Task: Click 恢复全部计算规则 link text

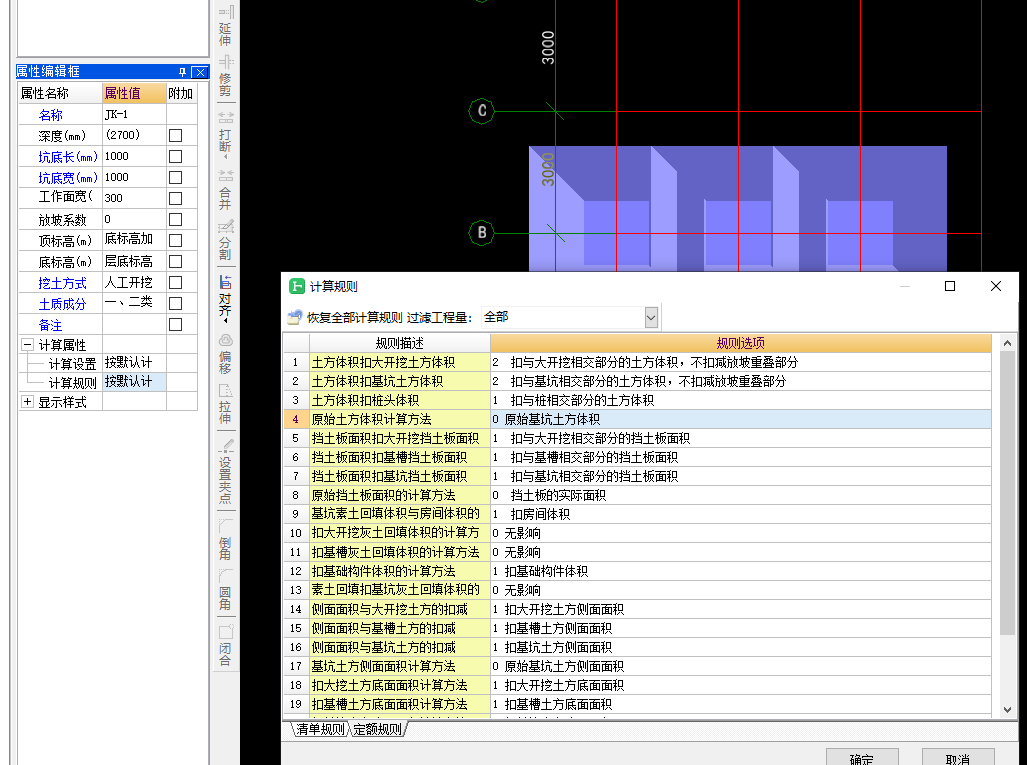Action: (354, 318)
